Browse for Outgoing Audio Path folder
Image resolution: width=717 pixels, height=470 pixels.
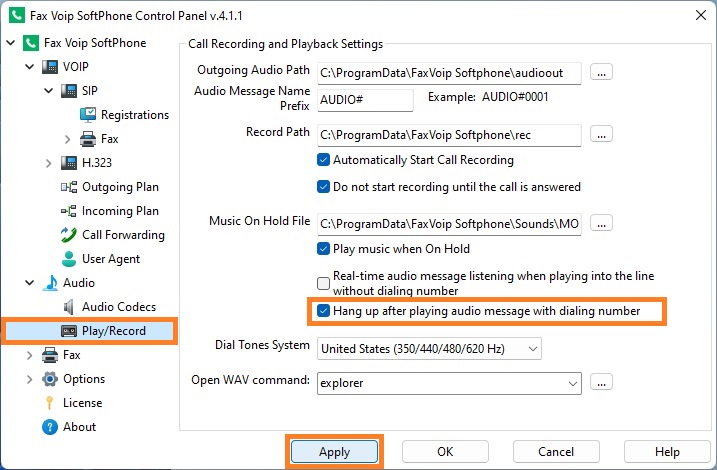point(601,72)
